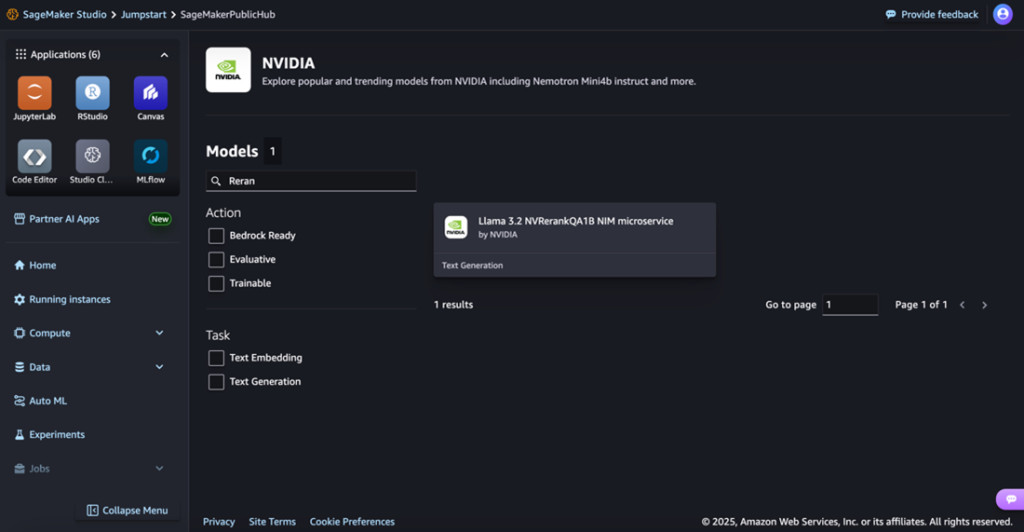Open the Canvas application
This screenshot has height=532, width=1024.
point(150,93)
